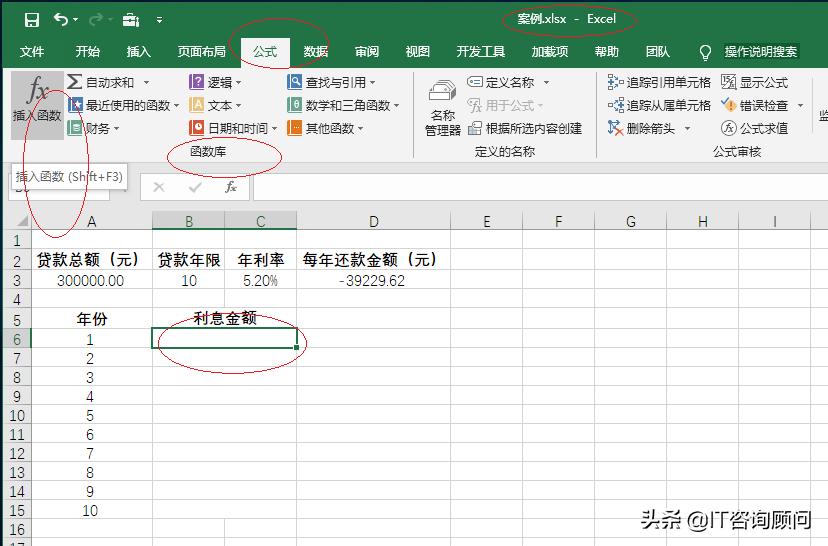The width and height of the screenshot is (828, 546).
Task: Switch to the 插入 ribbon tab
Action: click(138, 52)
